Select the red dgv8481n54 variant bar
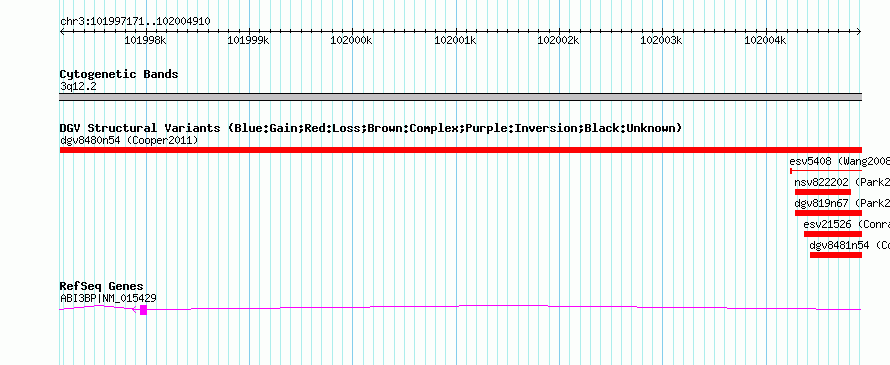 836,255
